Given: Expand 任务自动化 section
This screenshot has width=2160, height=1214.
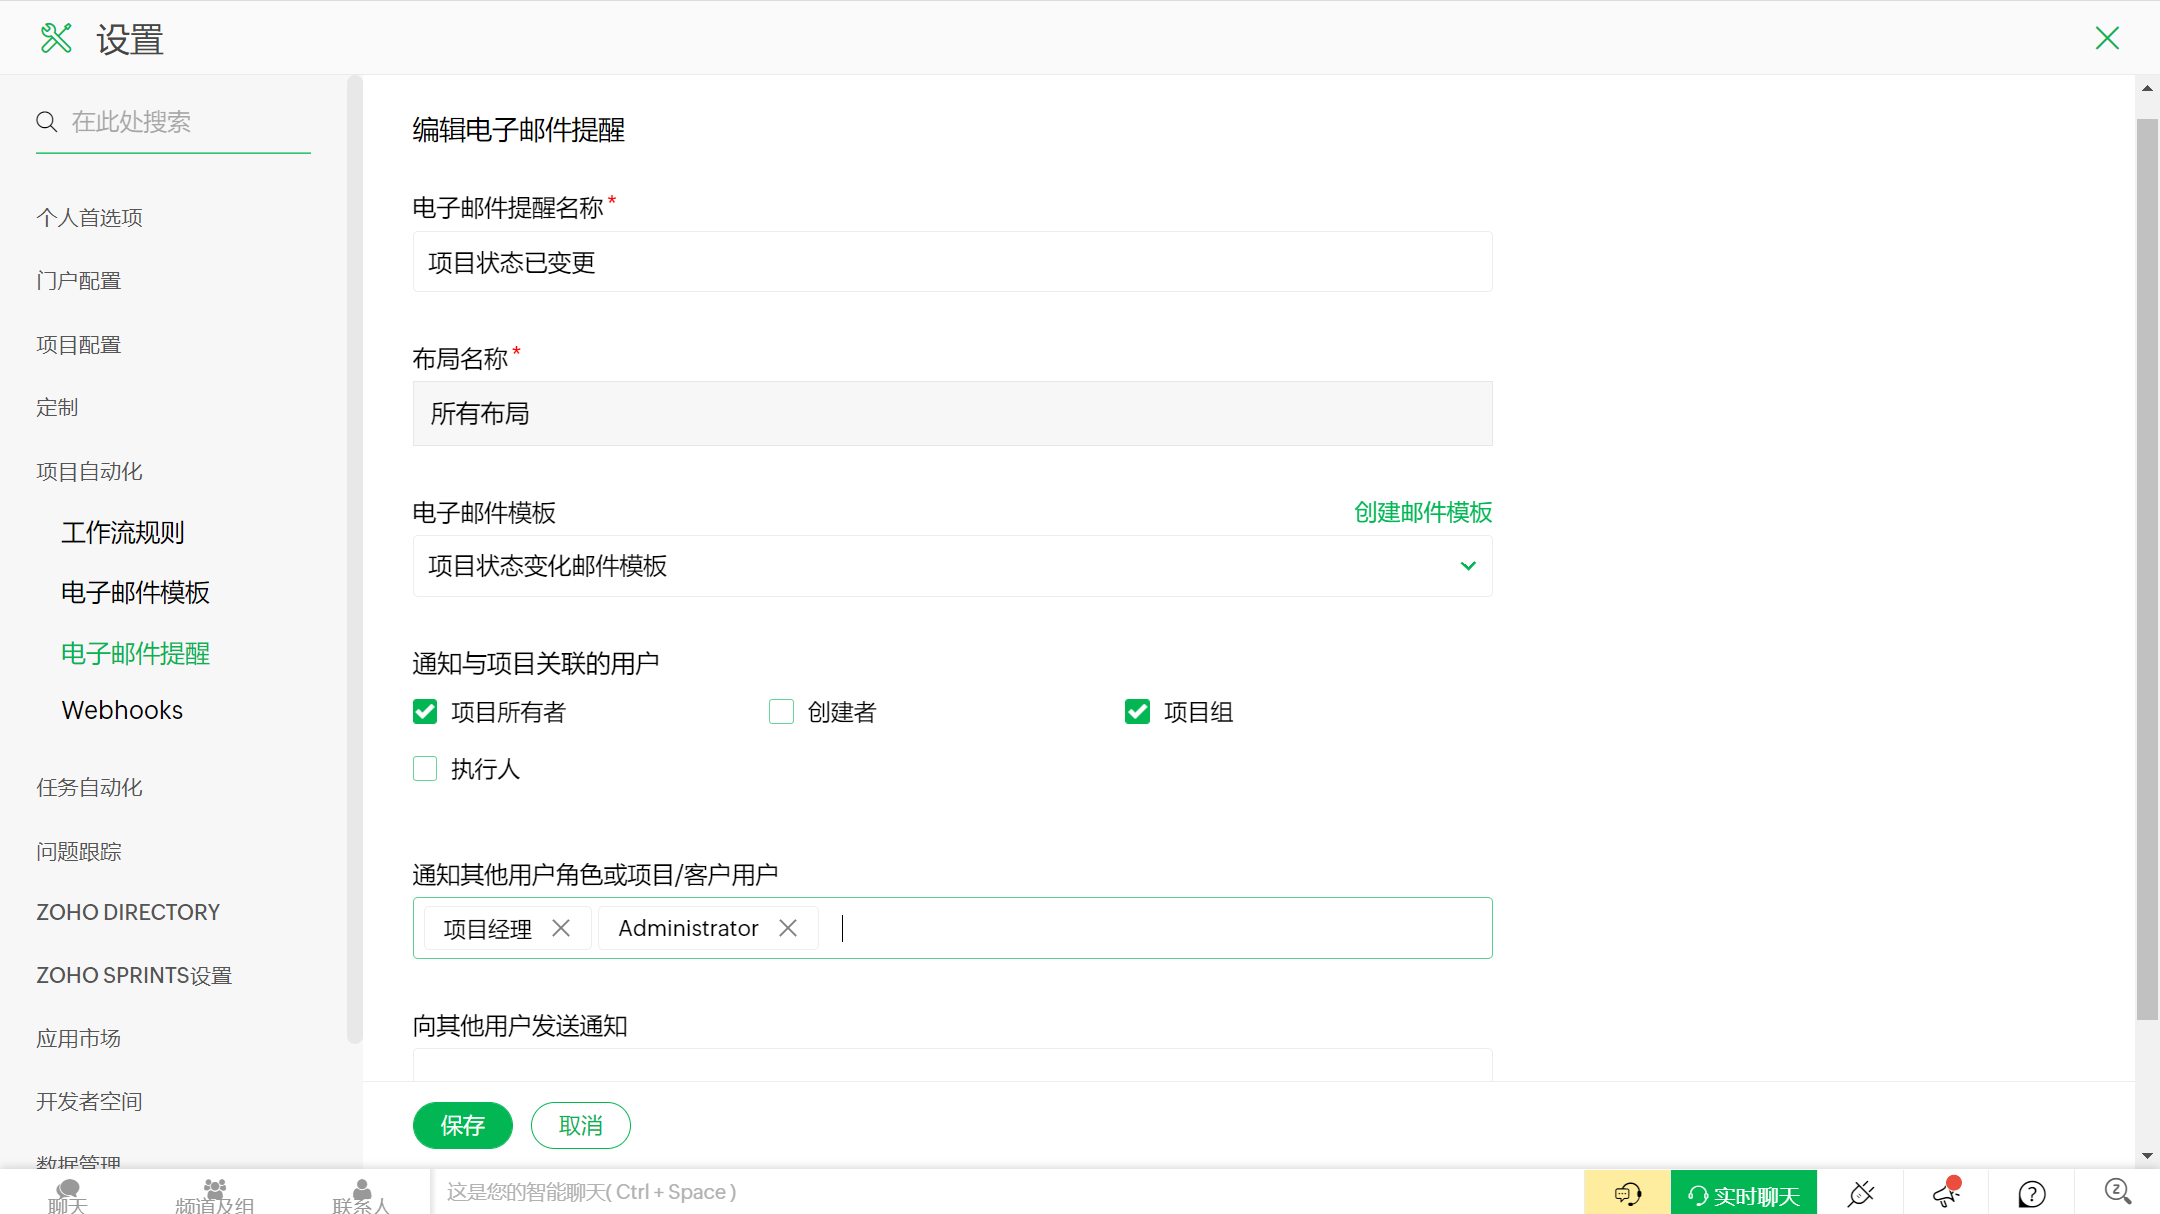Looking at the screenshot, I should tap(89, 788).
